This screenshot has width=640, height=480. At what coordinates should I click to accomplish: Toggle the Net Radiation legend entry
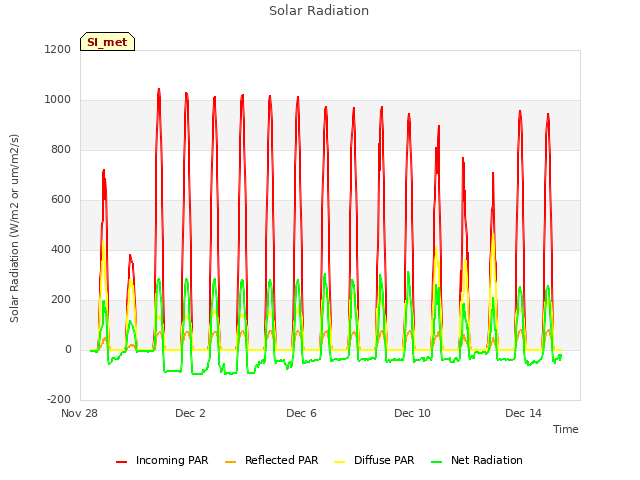tap(477, 460)
